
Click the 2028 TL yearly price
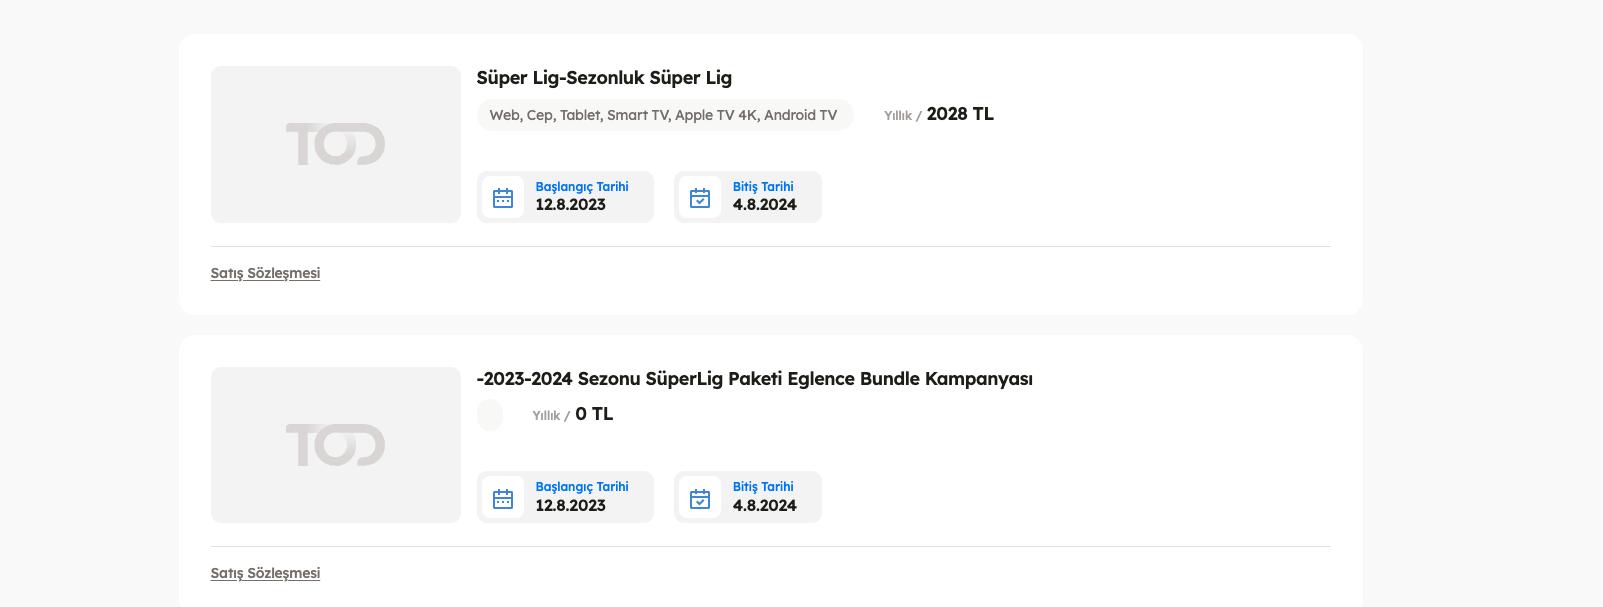[x=960, y=114]
